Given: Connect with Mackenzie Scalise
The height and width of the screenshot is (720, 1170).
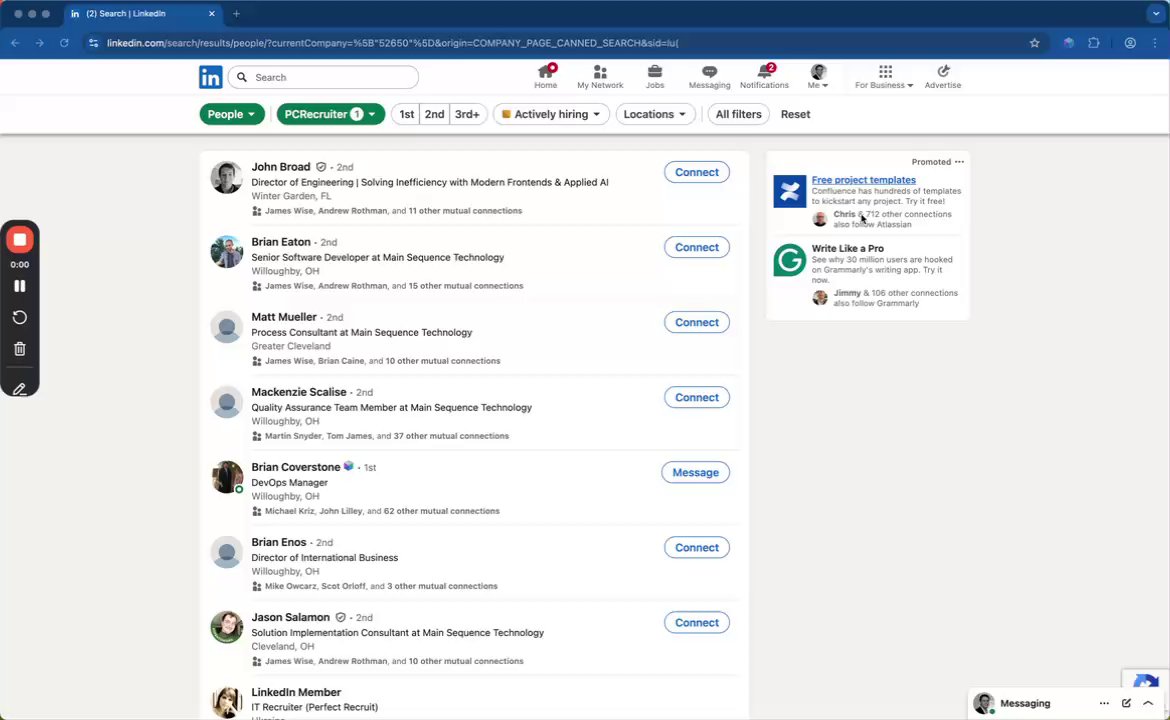Looking at the screenshot, I should coord(696,398).
